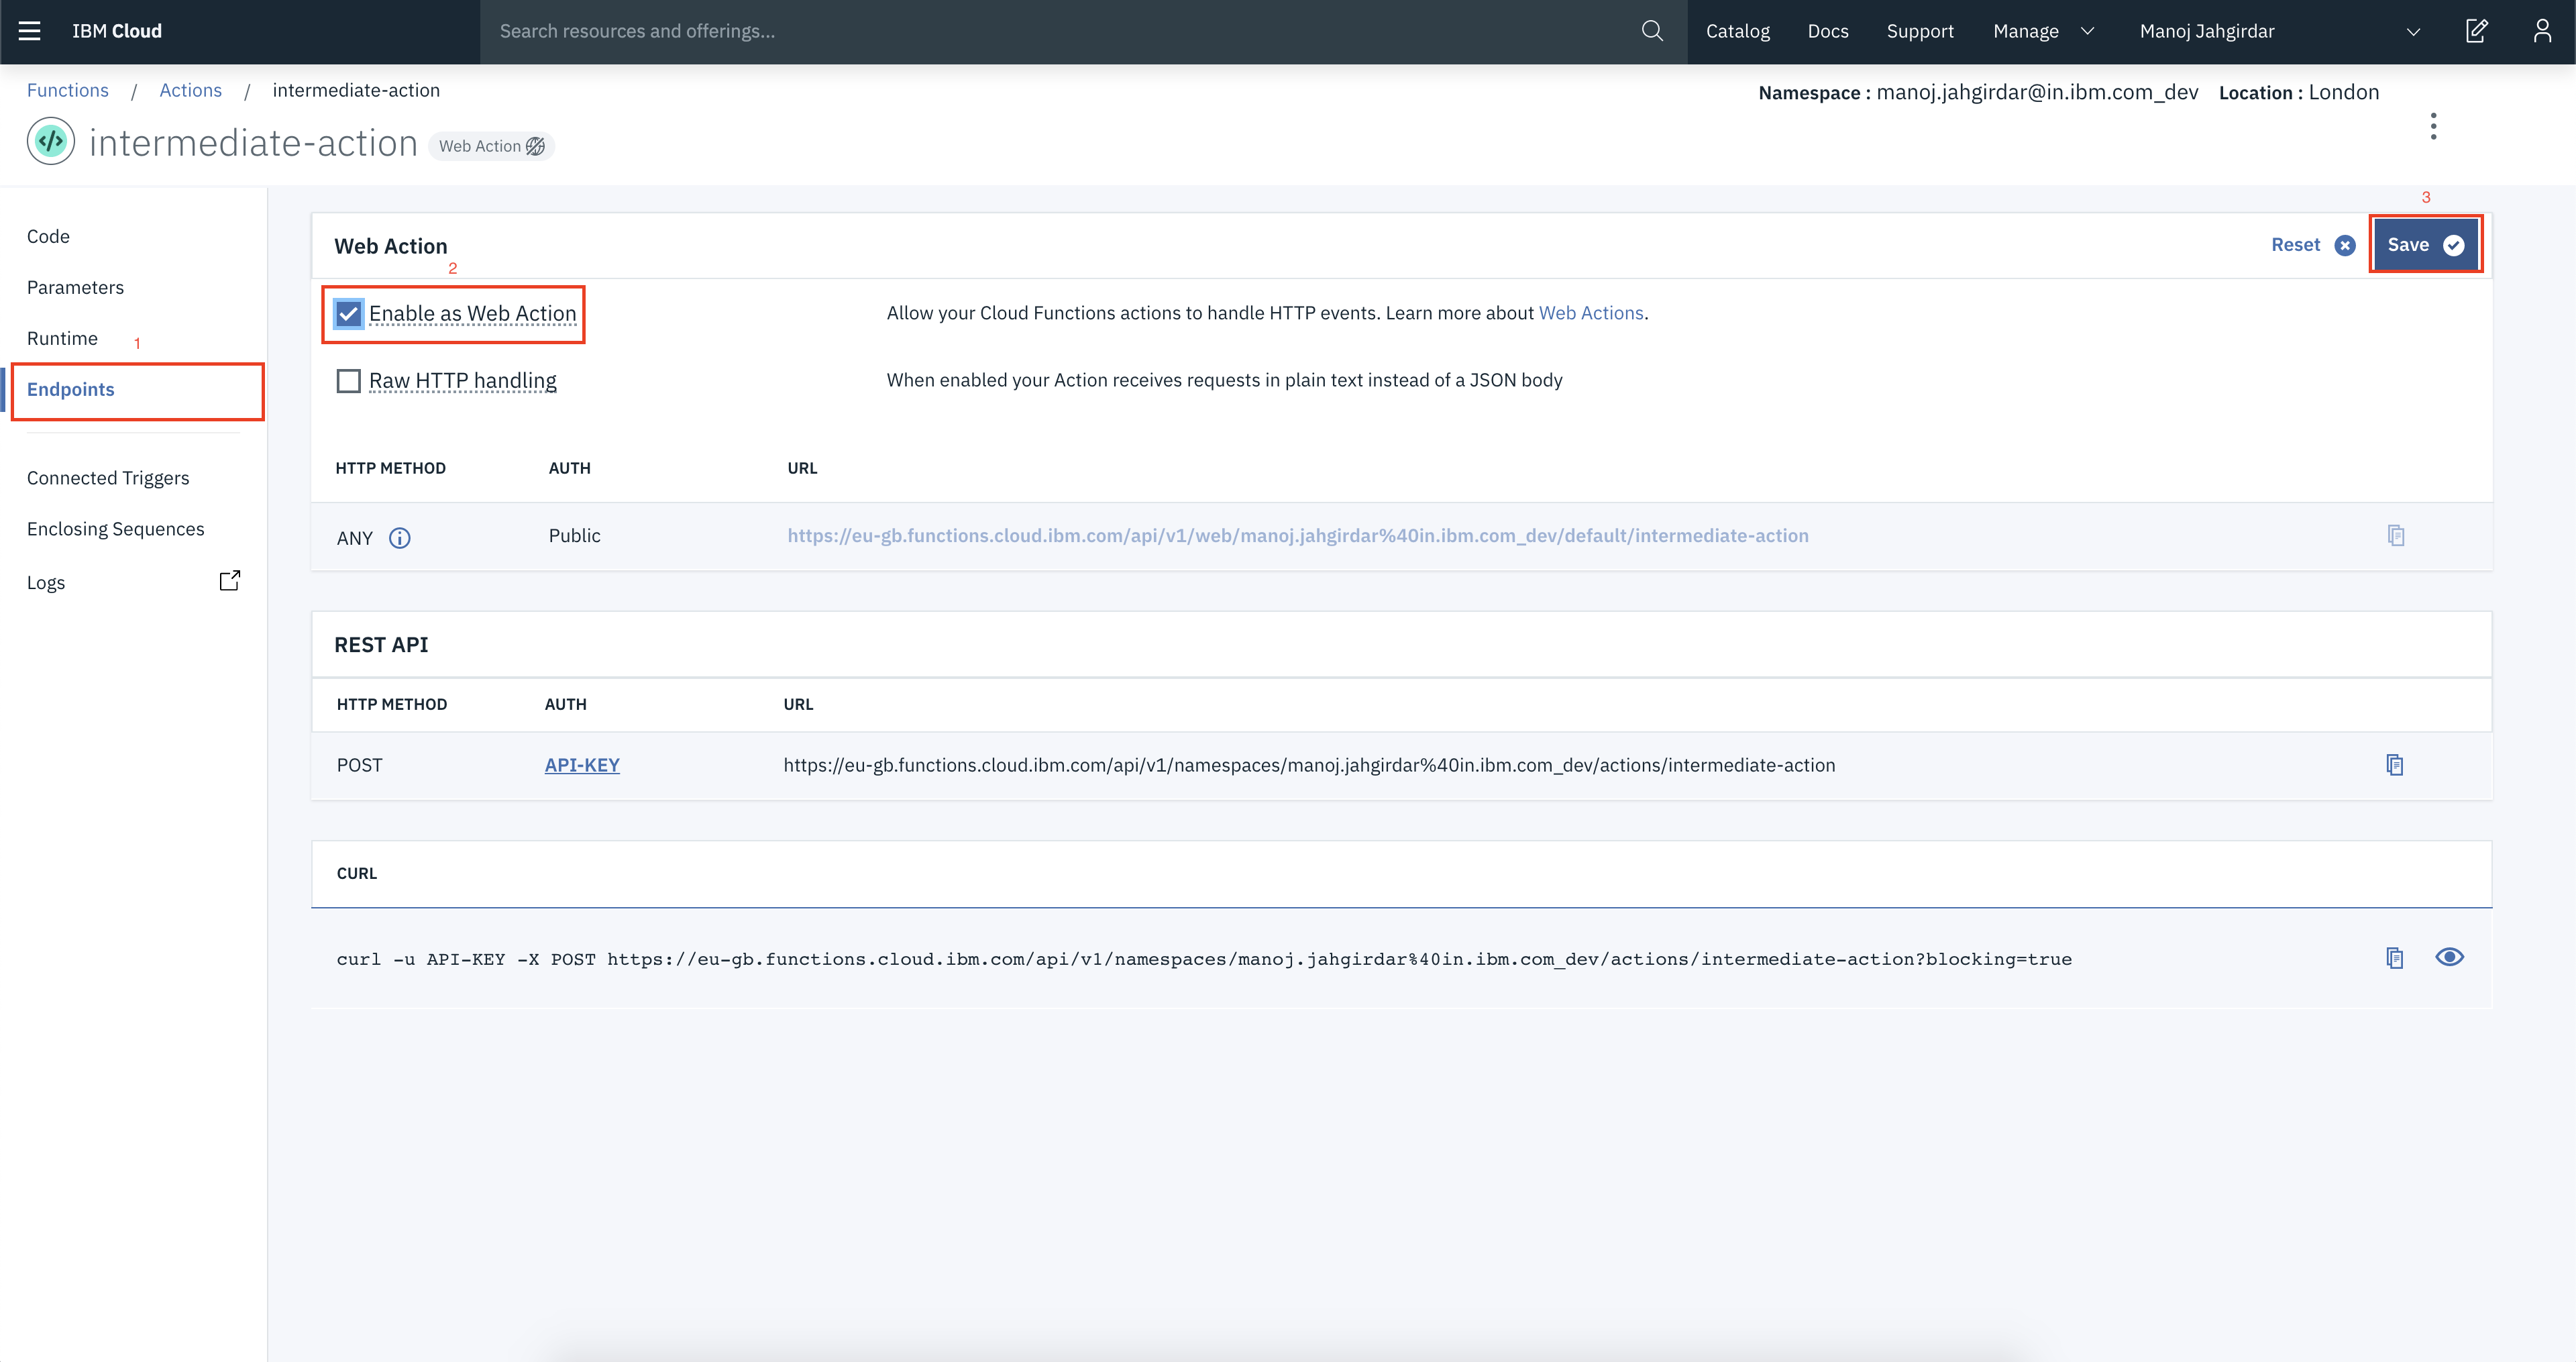
Task: Focus the search resources input field
Action: point(1060,31)
